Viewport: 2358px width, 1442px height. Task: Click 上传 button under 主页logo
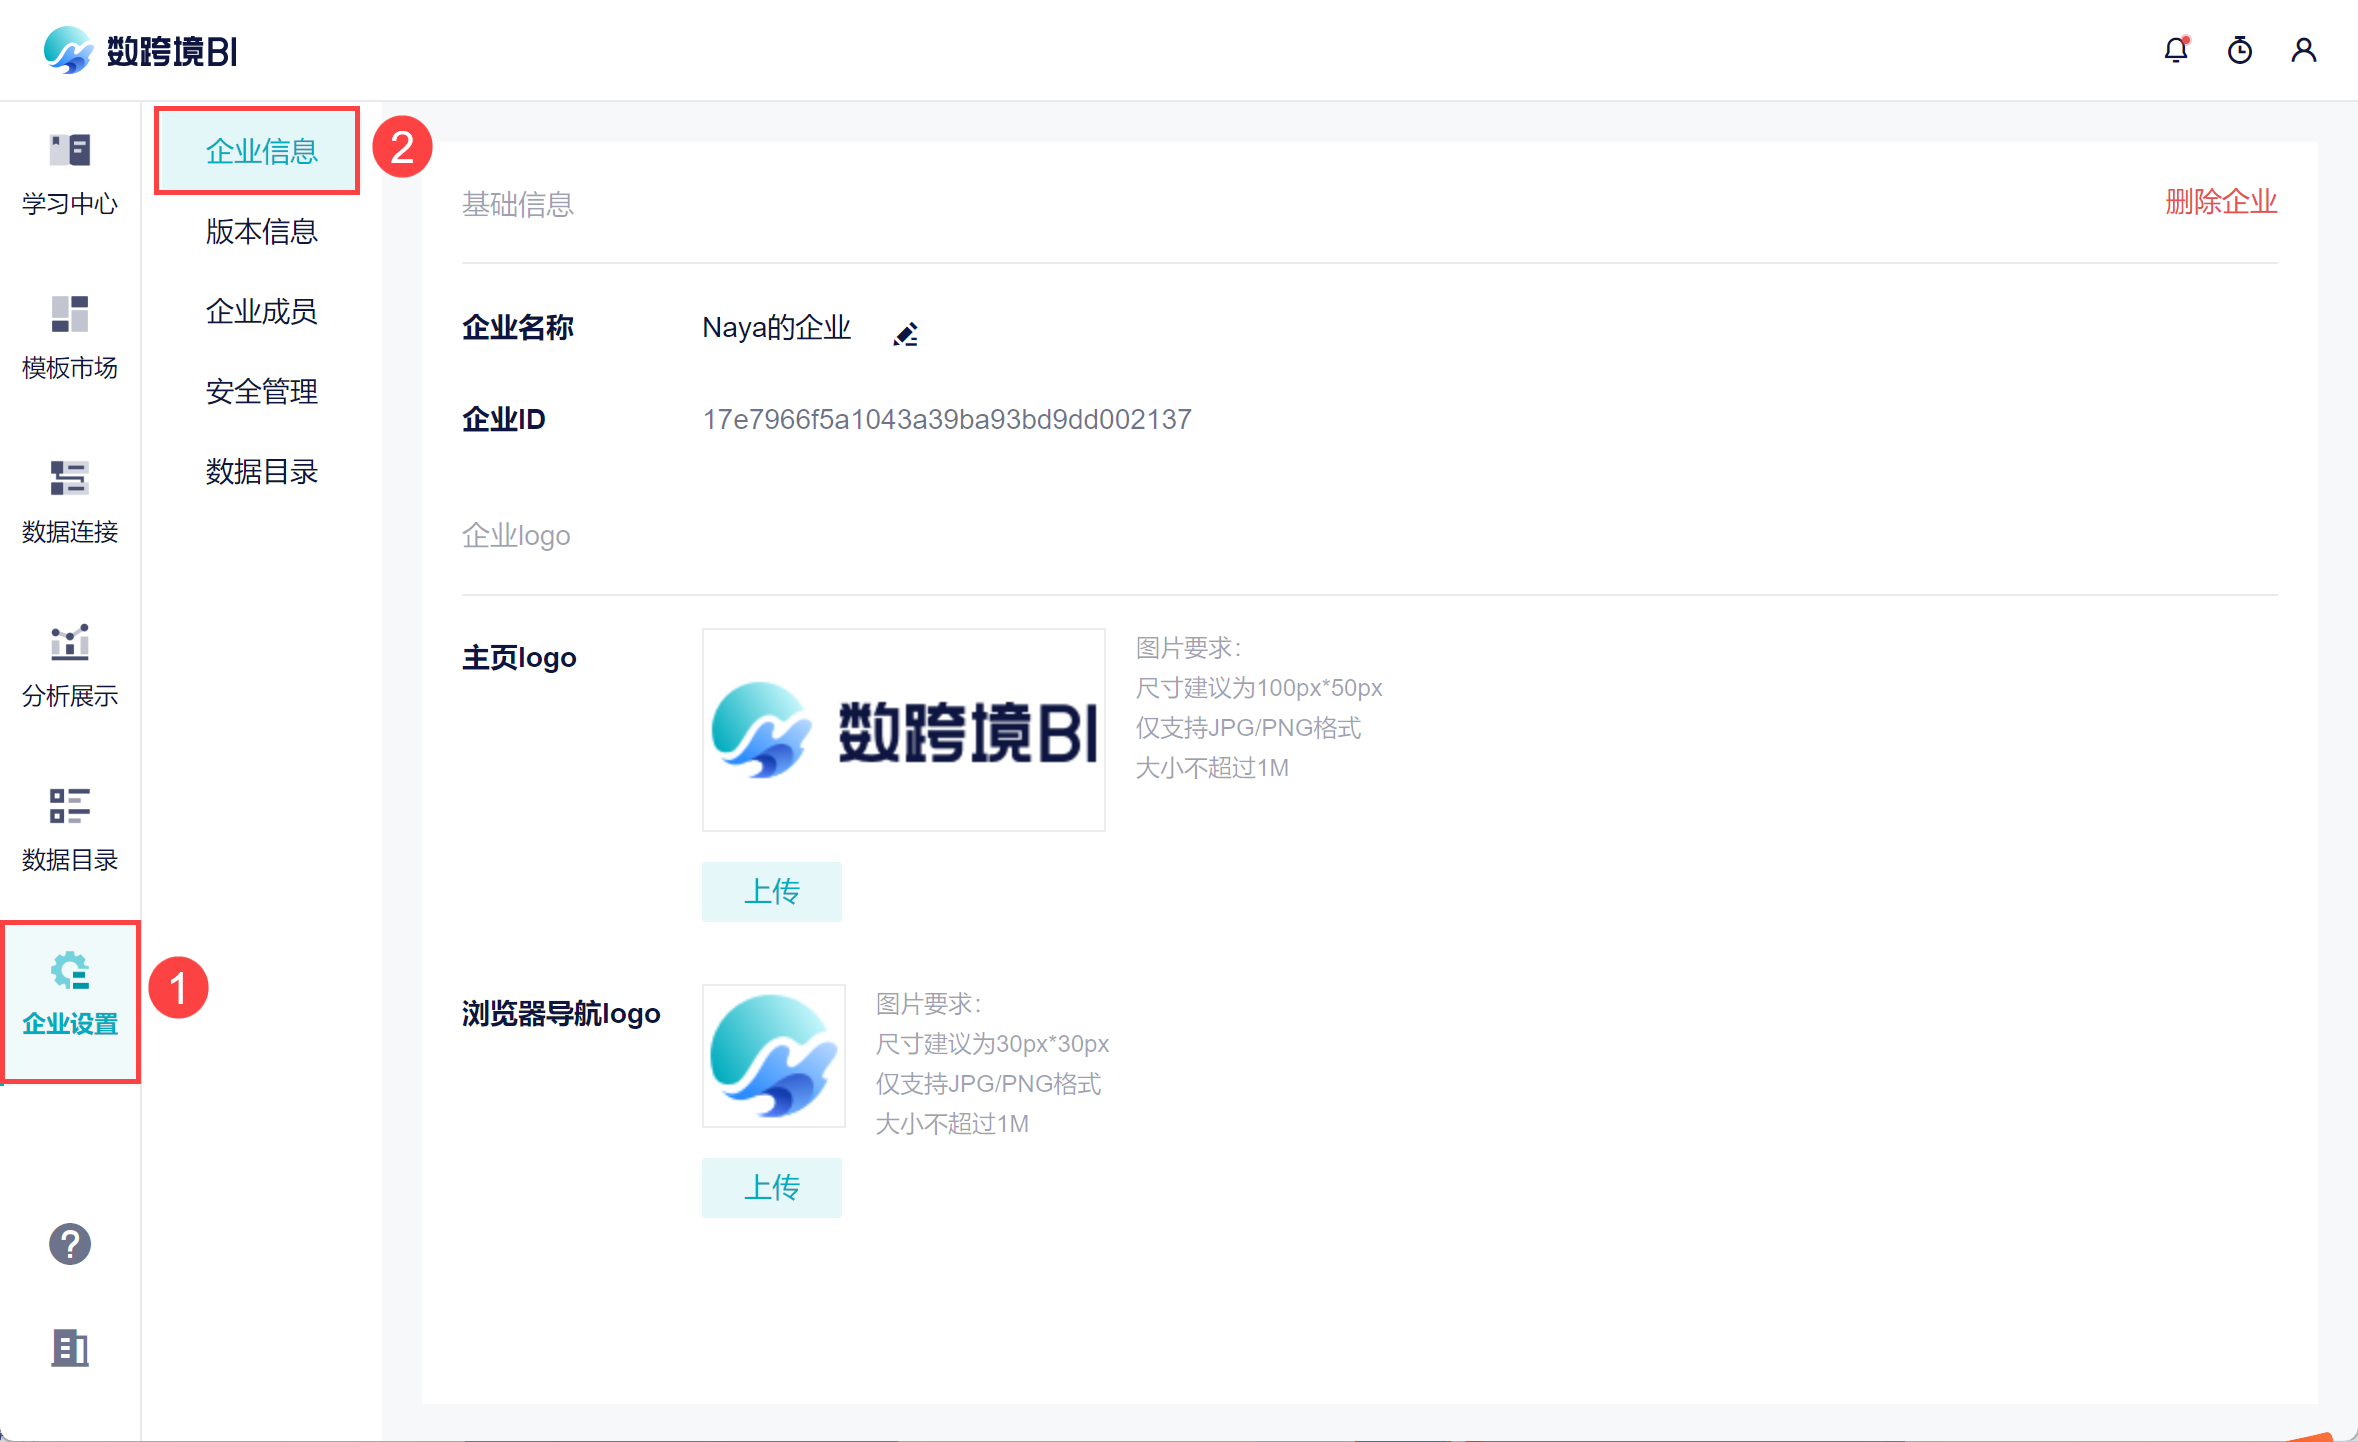tap(771, 891)
